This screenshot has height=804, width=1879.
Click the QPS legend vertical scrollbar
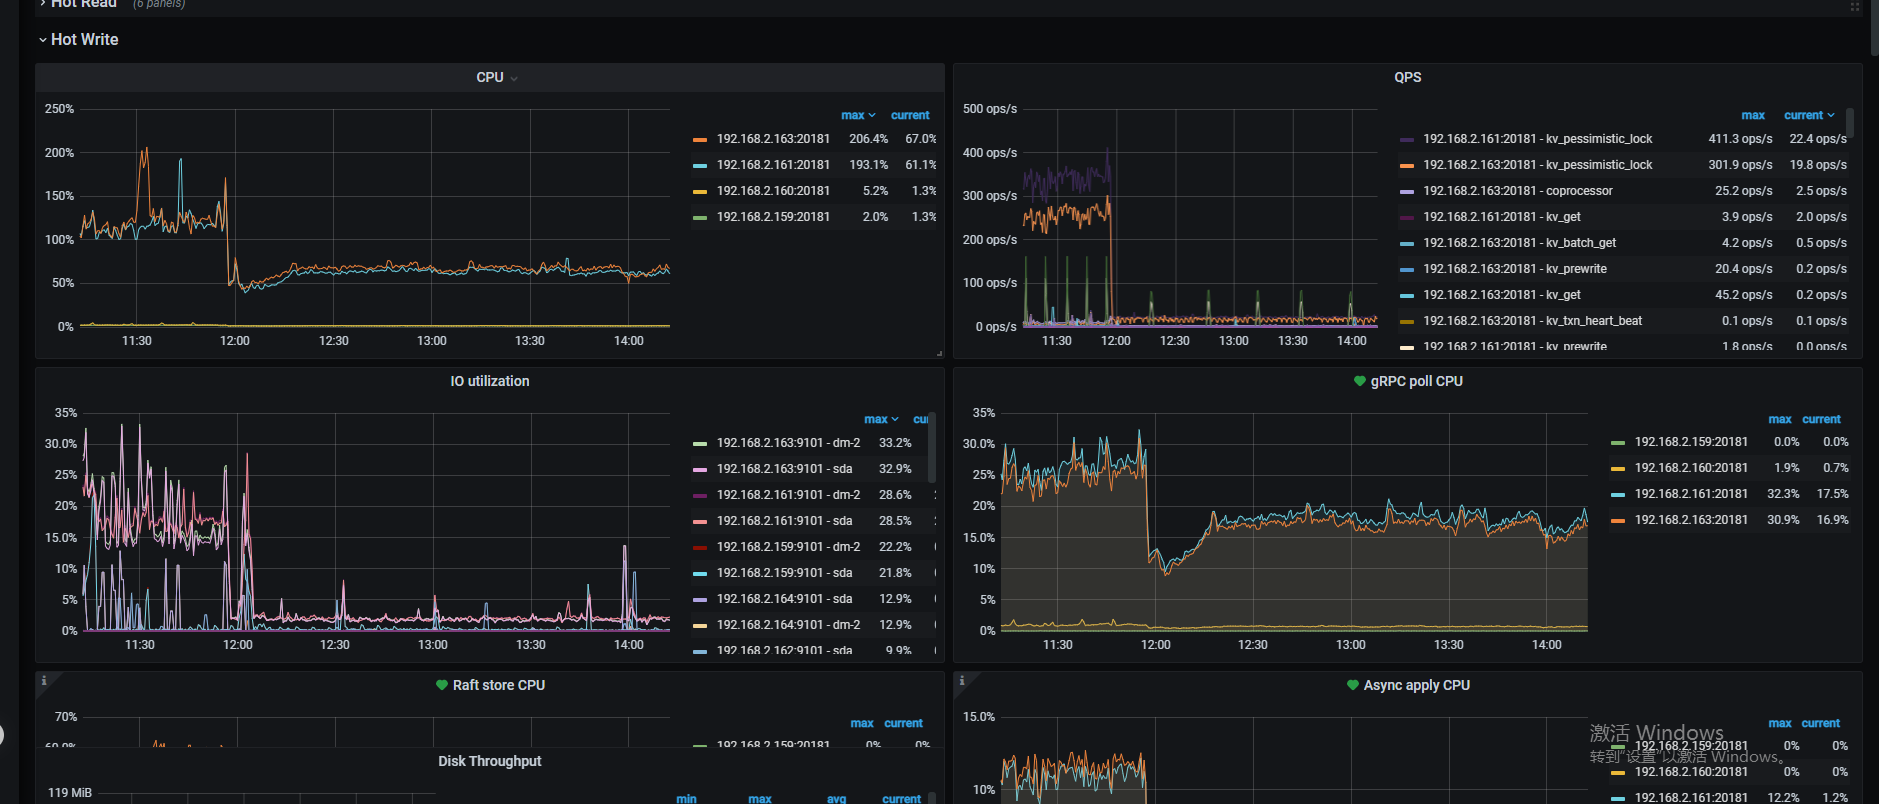pyautogui.click(x=1849, y=123)
